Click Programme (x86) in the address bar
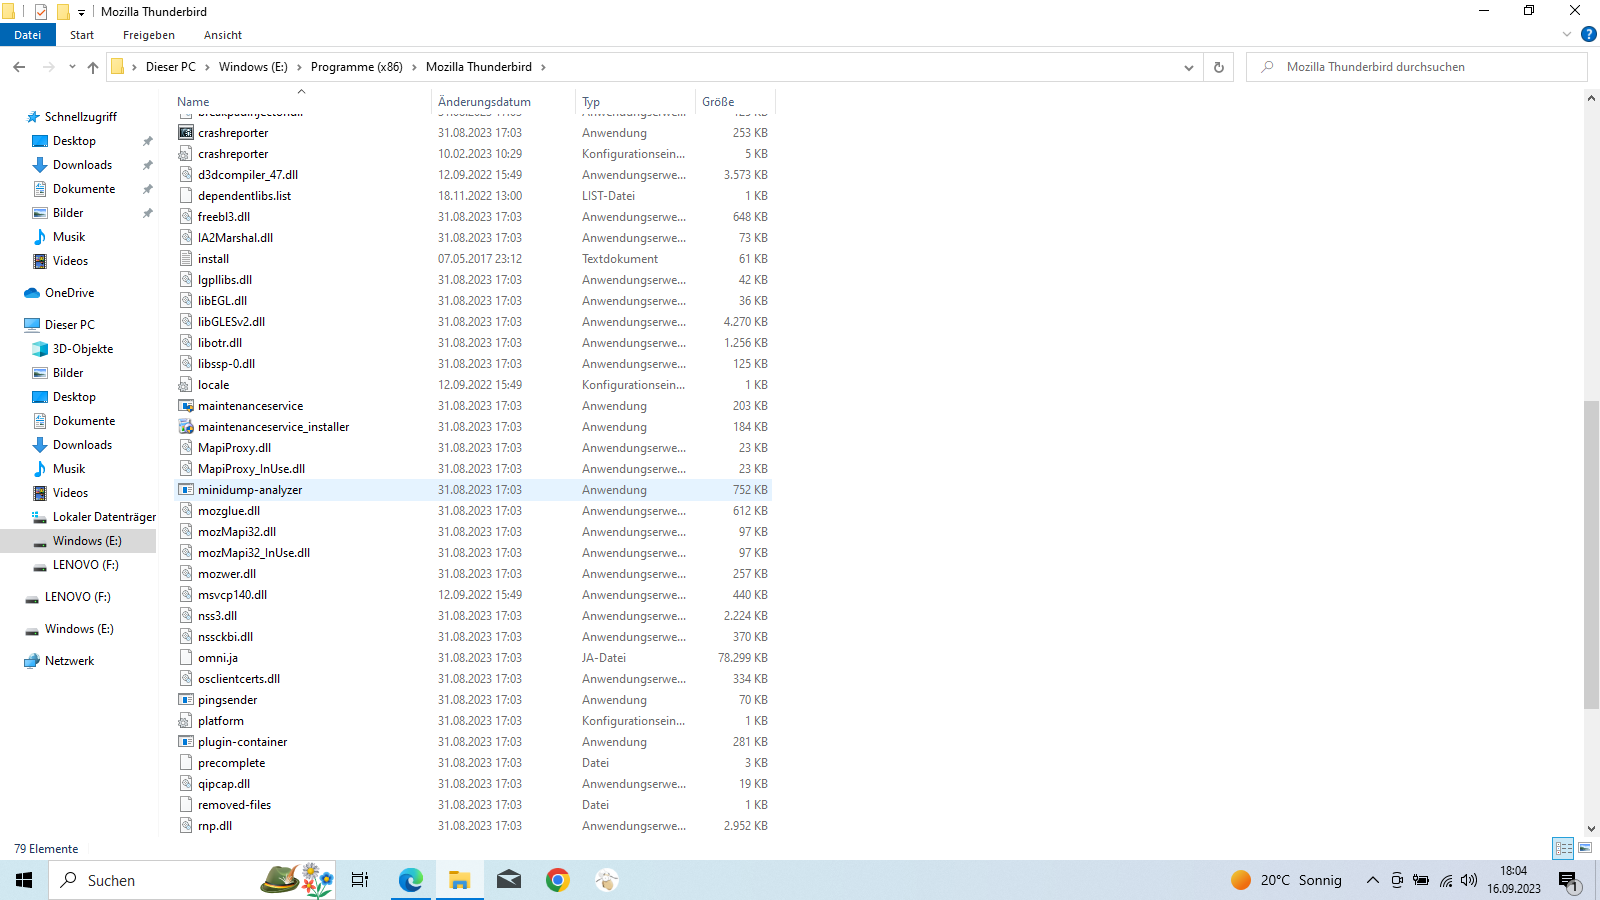 click(357, 67)
